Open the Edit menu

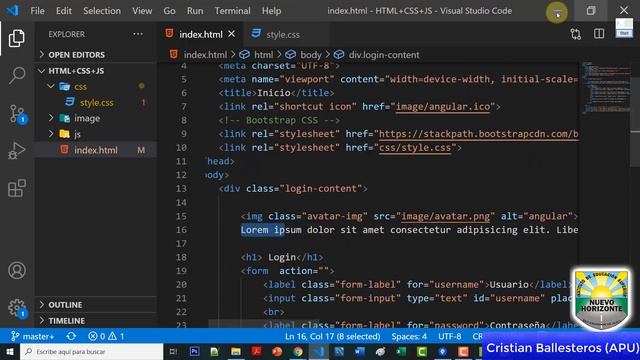(64, 11)
